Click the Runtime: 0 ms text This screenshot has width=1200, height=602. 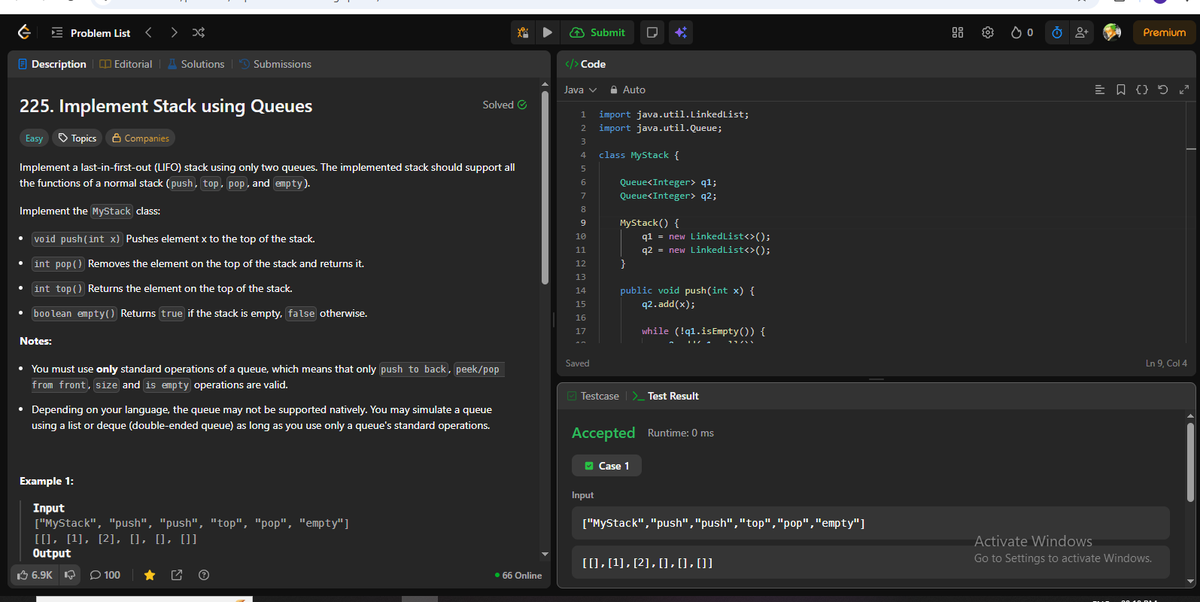point(680,433)
